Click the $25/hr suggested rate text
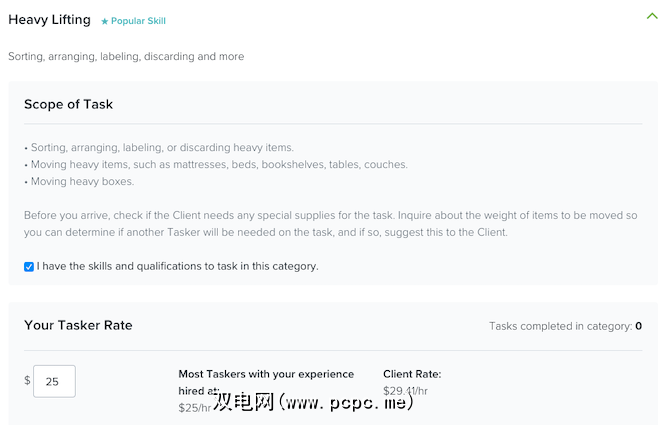The image size is (670, 425). click(x=194, y=407)
